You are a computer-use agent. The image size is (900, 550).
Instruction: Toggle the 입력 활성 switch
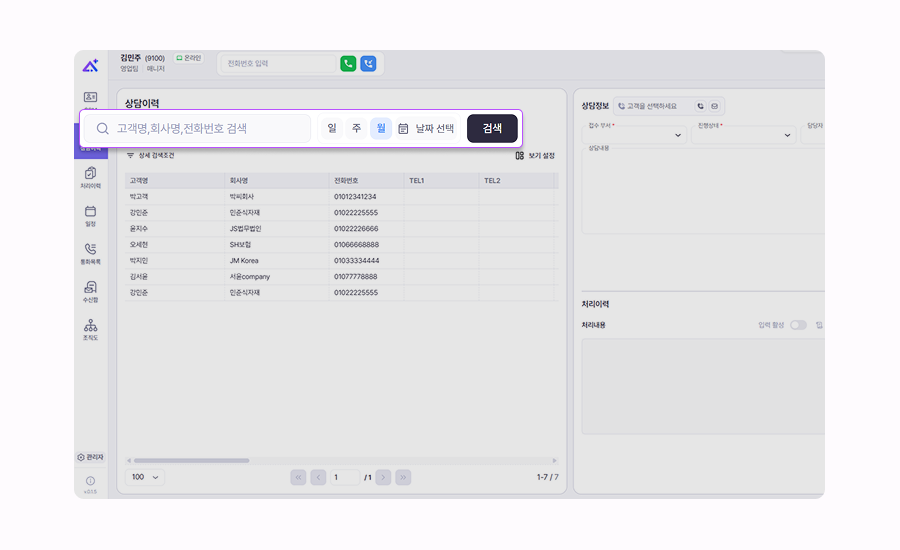pyautogui.click(x=798, y=325)
